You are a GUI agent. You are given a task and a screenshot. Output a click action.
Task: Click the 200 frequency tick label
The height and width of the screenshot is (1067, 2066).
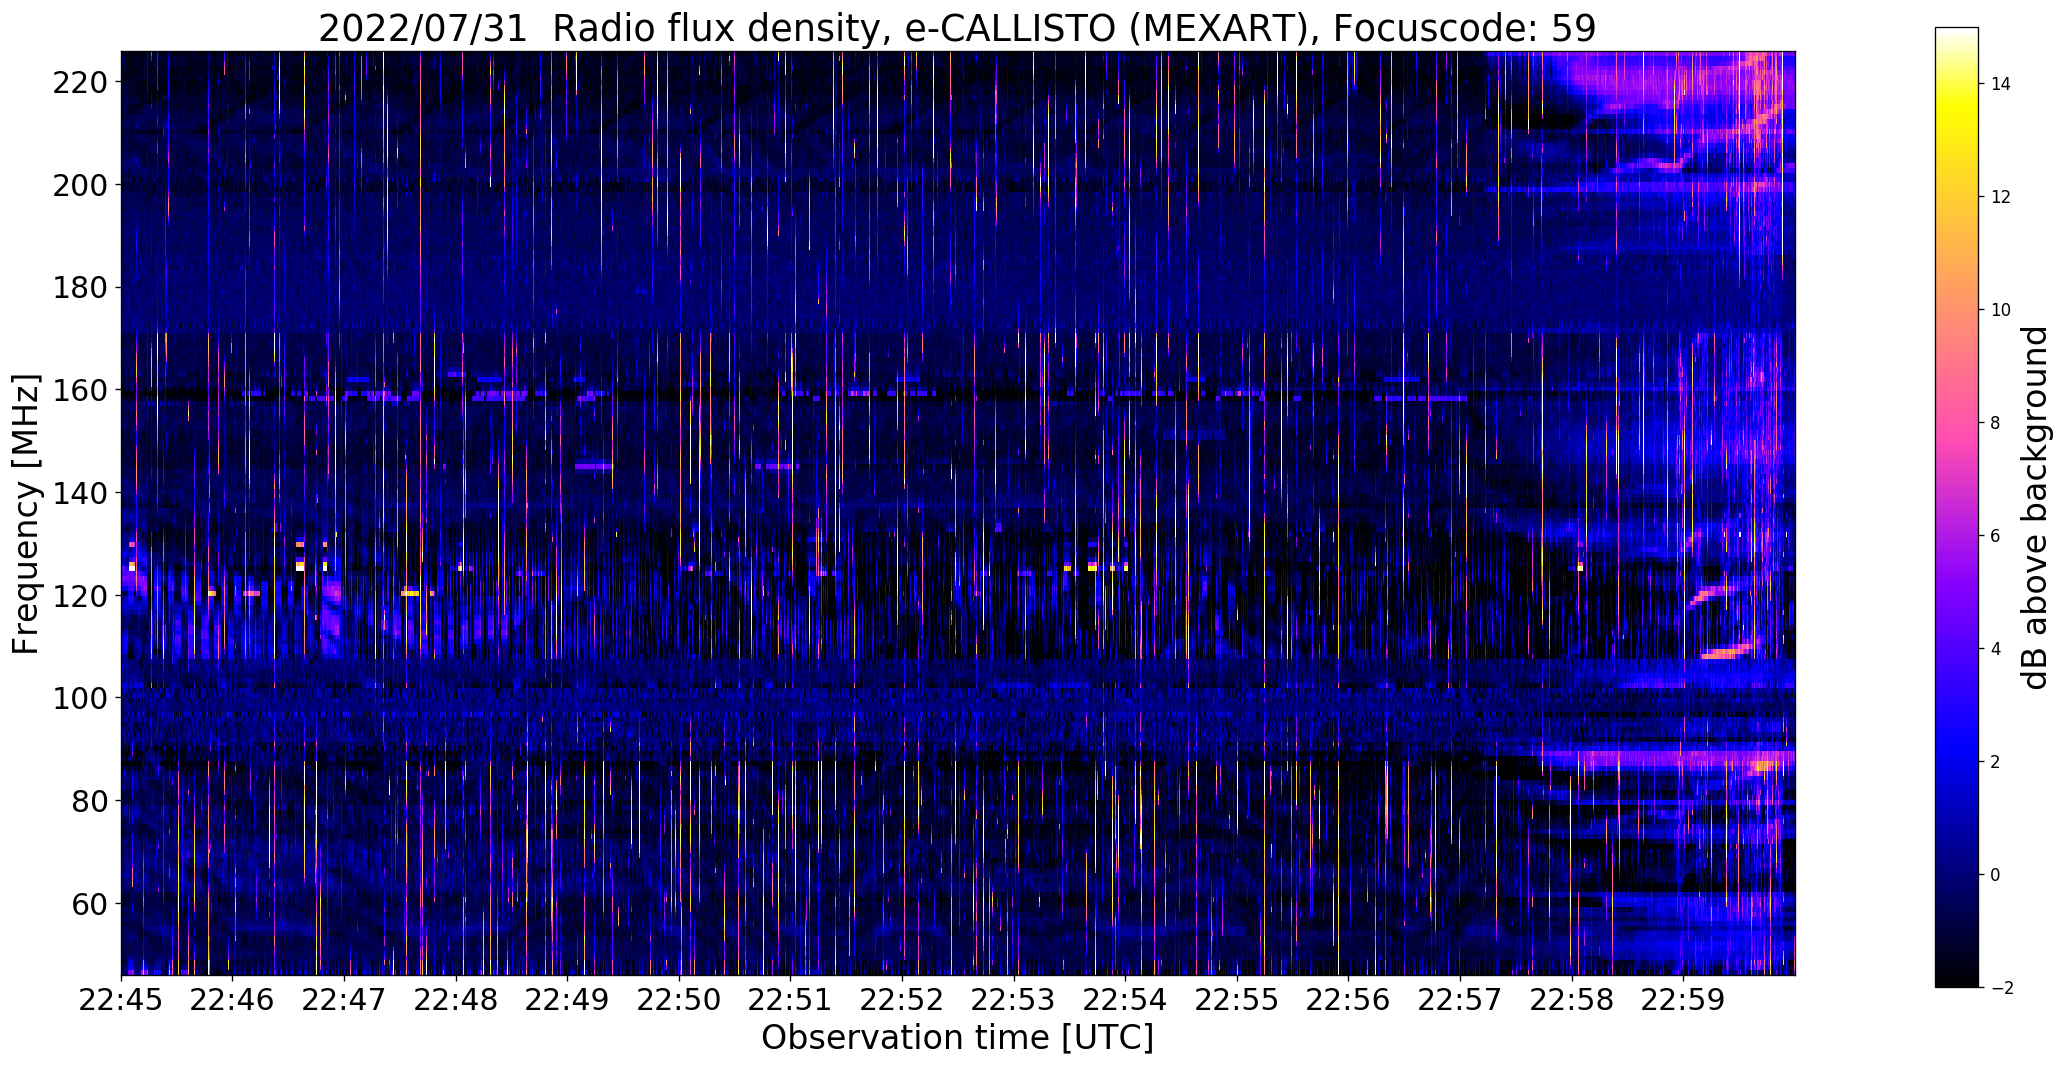pos(82,185)
